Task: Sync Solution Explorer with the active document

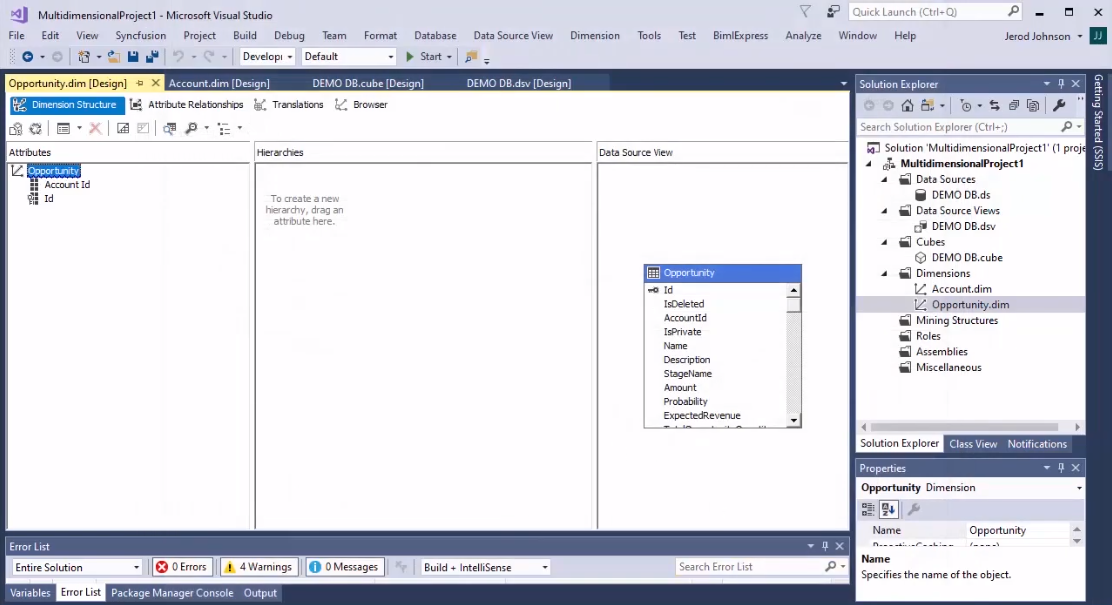Action: [x=993, y=104]
